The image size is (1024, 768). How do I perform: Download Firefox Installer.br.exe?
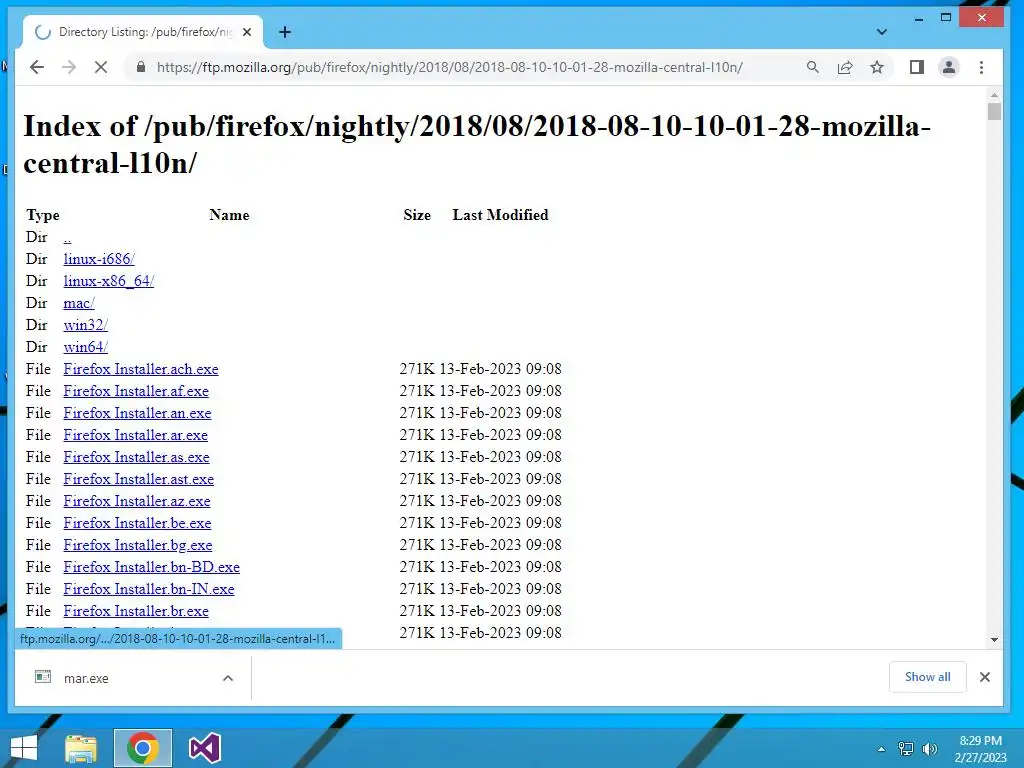tap(136, 611)
